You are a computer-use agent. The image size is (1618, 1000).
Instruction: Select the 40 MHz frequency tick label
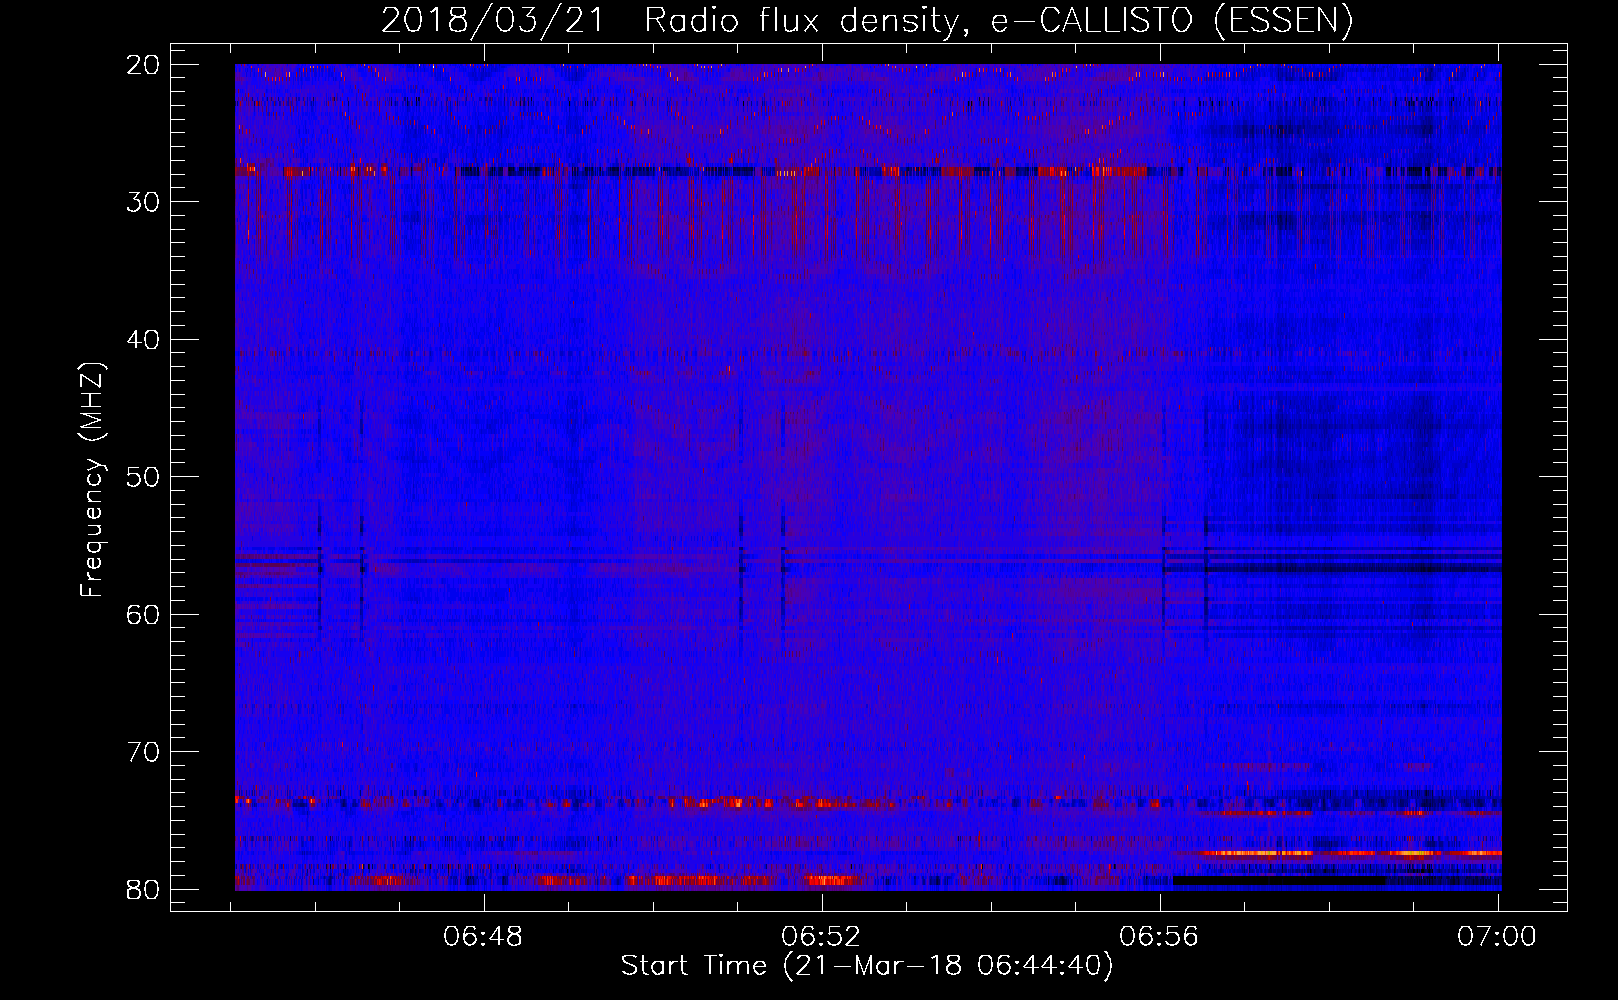pyautogui.click(x=144, y=340)
